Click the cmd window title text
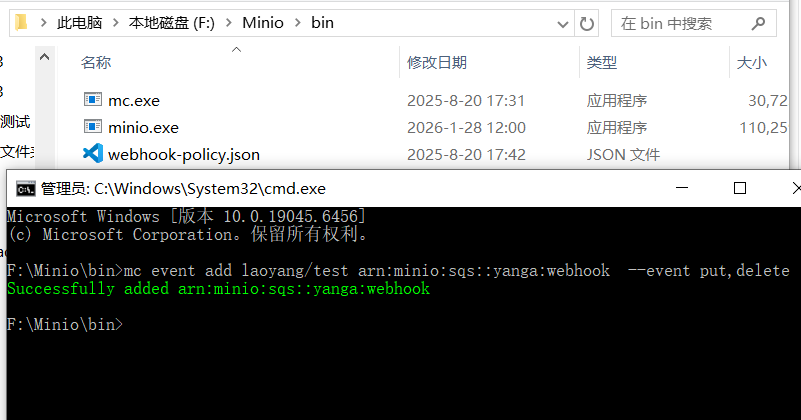Screen dimensions: 801x420 coord(183,189)
